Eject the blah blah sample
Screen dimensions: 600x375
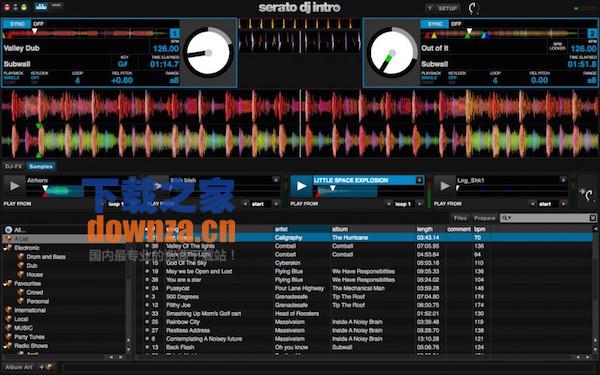coord(276,179)
